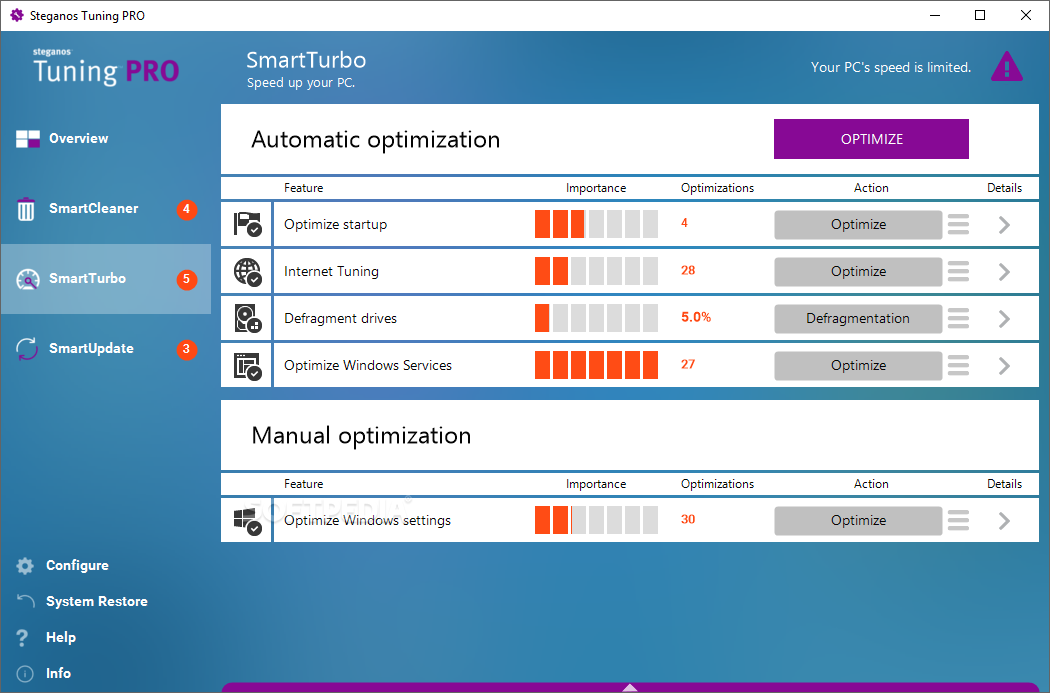The width and height of the screenshot is (1050, 693).
Task: Click 'Your PC's speed is limited.' message
Action: pyautogui.click(x=891, y=68)
